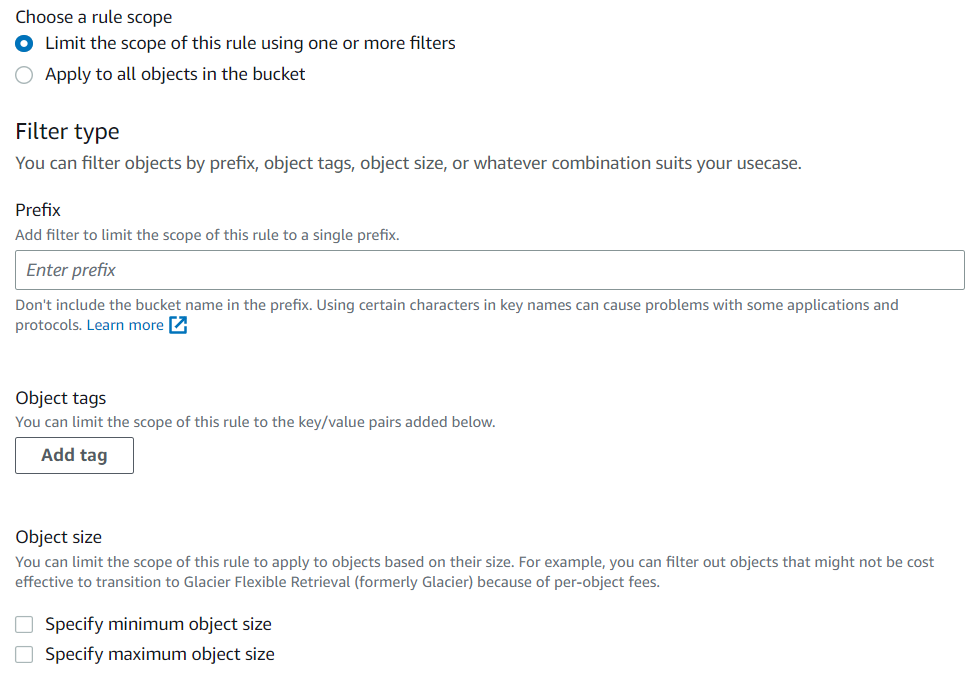Click the 'key/value pairs added below' description
The image size is (975, 677).
pos(256,422)
